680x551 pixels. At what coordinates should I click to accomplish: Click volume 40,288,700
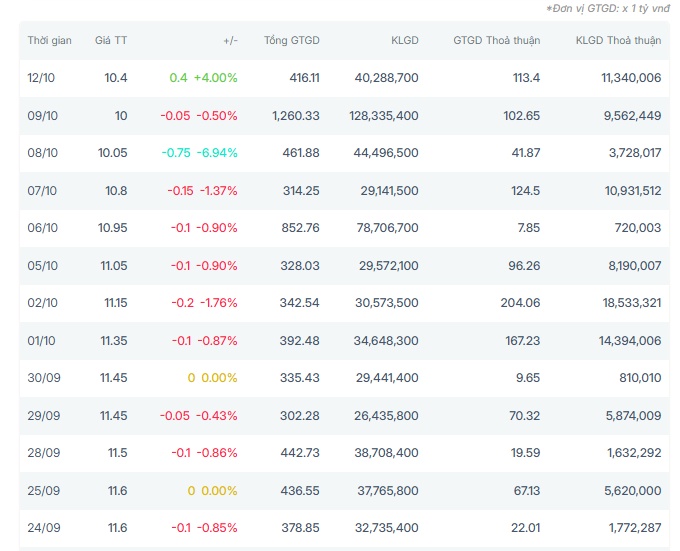tap(386, 78)
